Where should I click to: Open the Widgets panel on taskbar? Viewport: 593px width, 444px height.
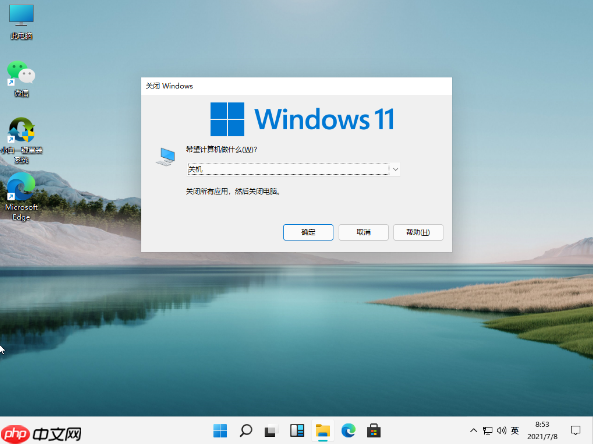point(297,430)
